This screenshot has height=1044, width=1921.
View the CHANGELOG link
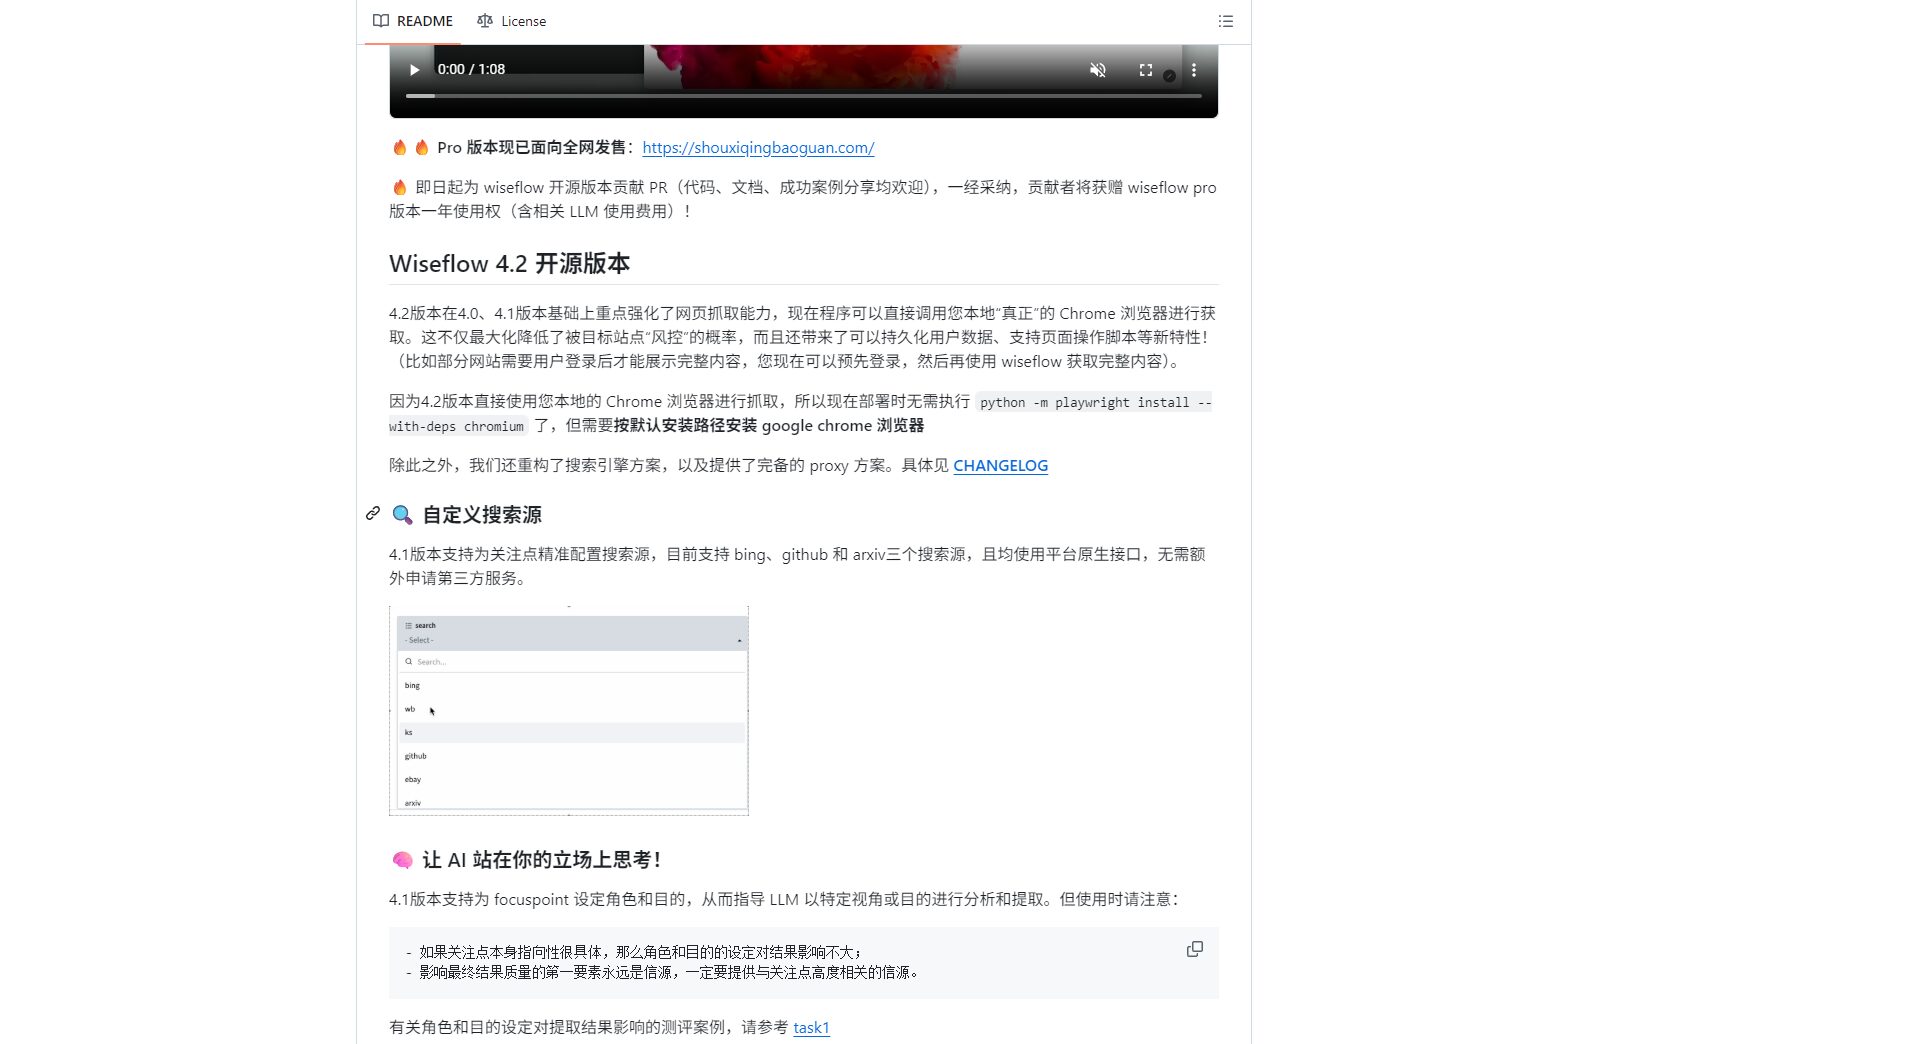[1000, 465]
